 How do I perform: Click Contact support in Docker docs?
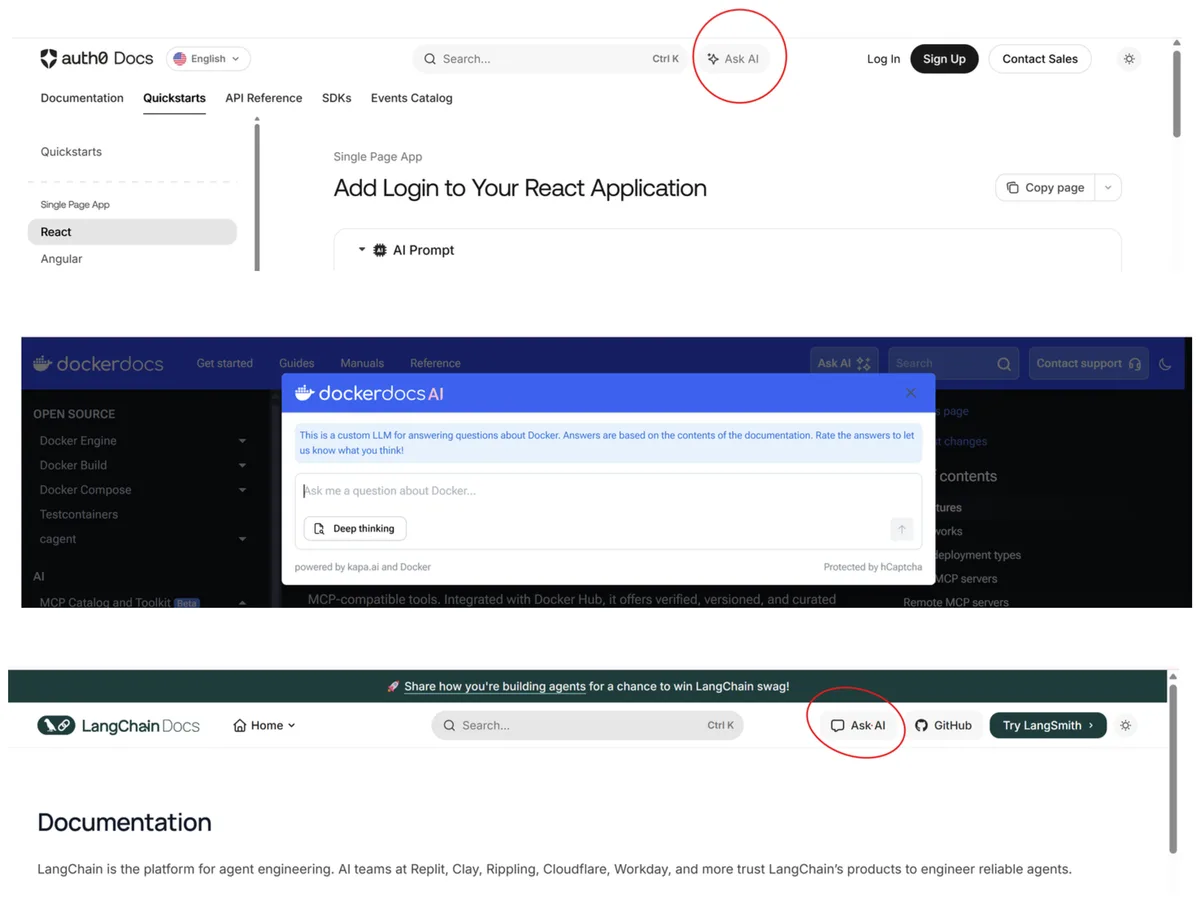(1088, 363)
